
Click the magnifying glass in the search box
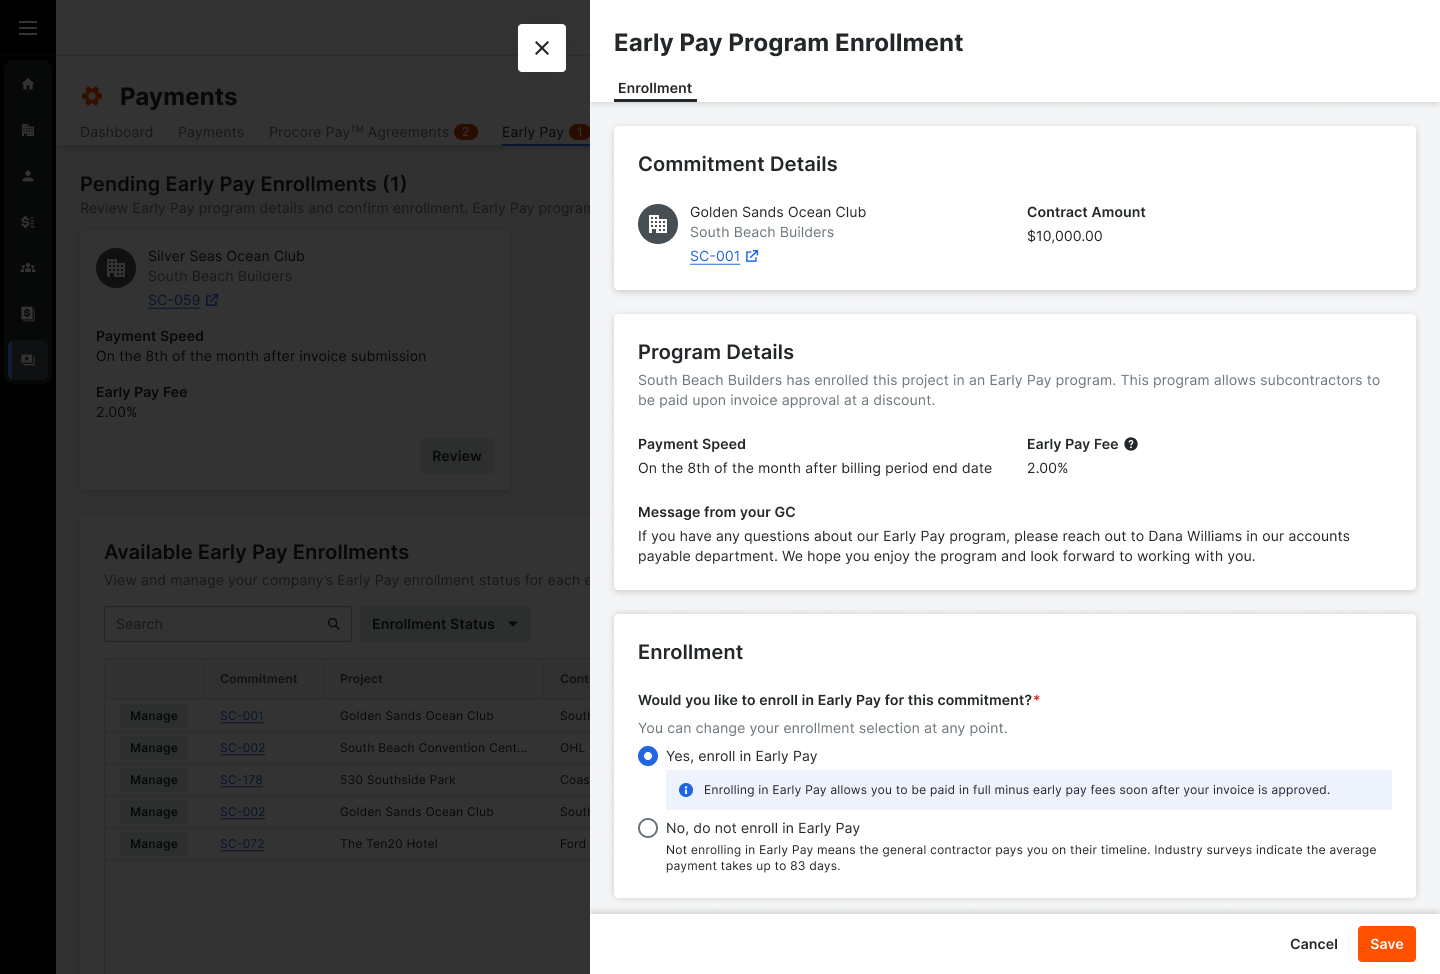pyautogui.click(x=334, y=623)
